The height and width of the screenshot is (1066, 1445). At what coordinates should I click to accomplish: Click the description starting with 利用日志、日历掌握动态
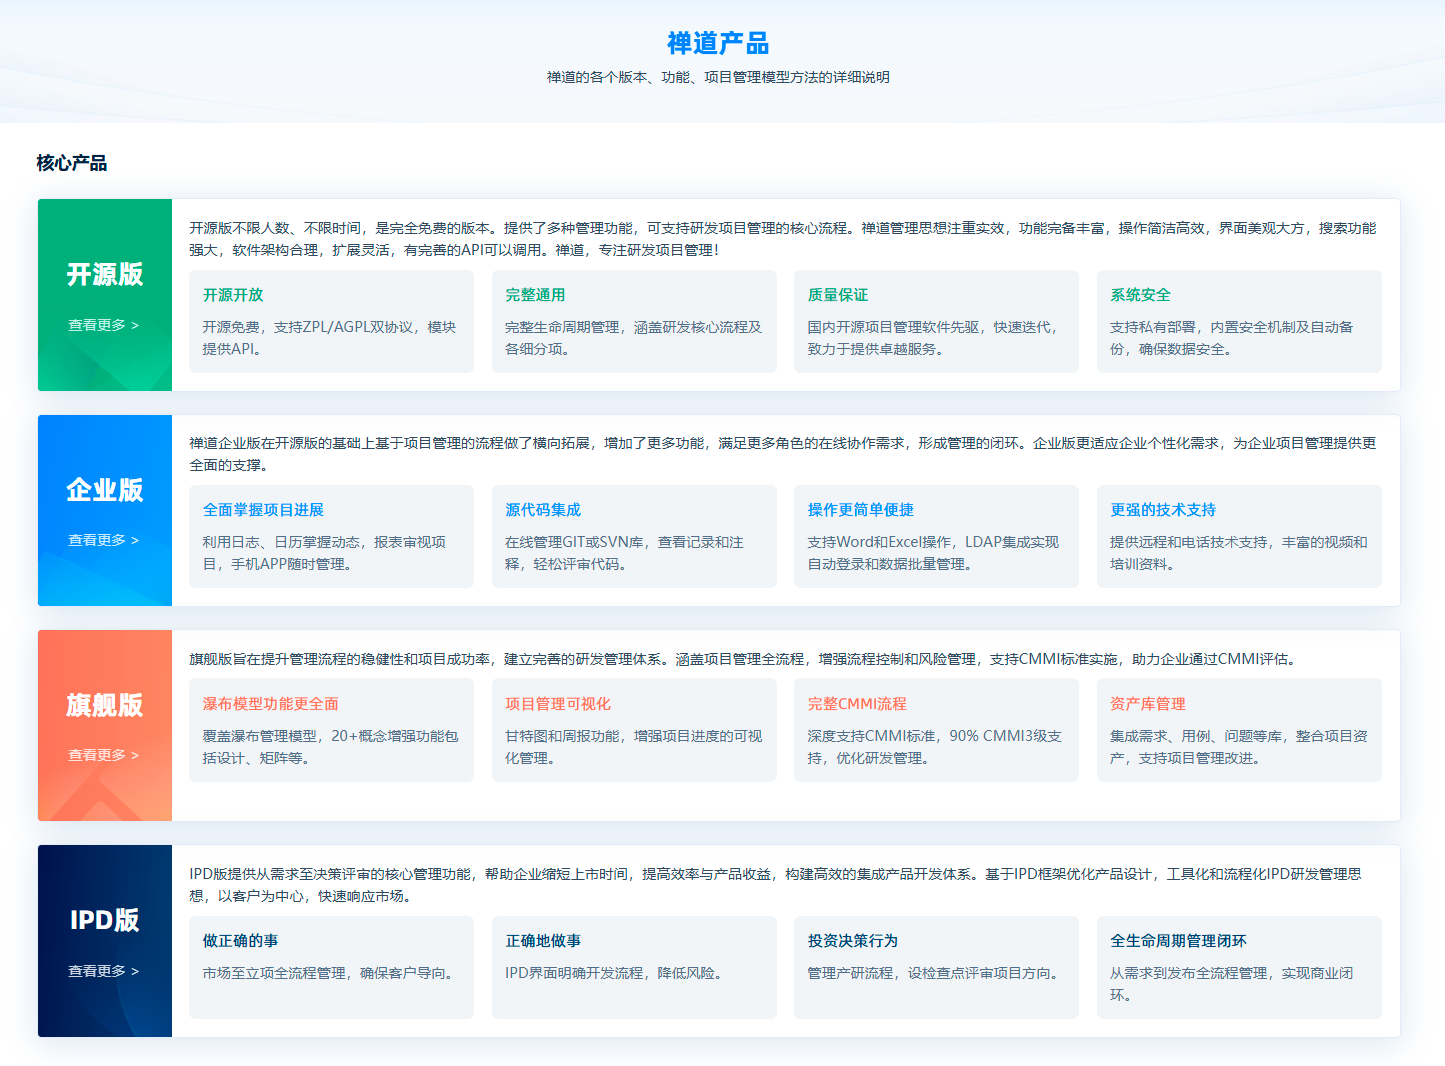[x=325, y=553]
